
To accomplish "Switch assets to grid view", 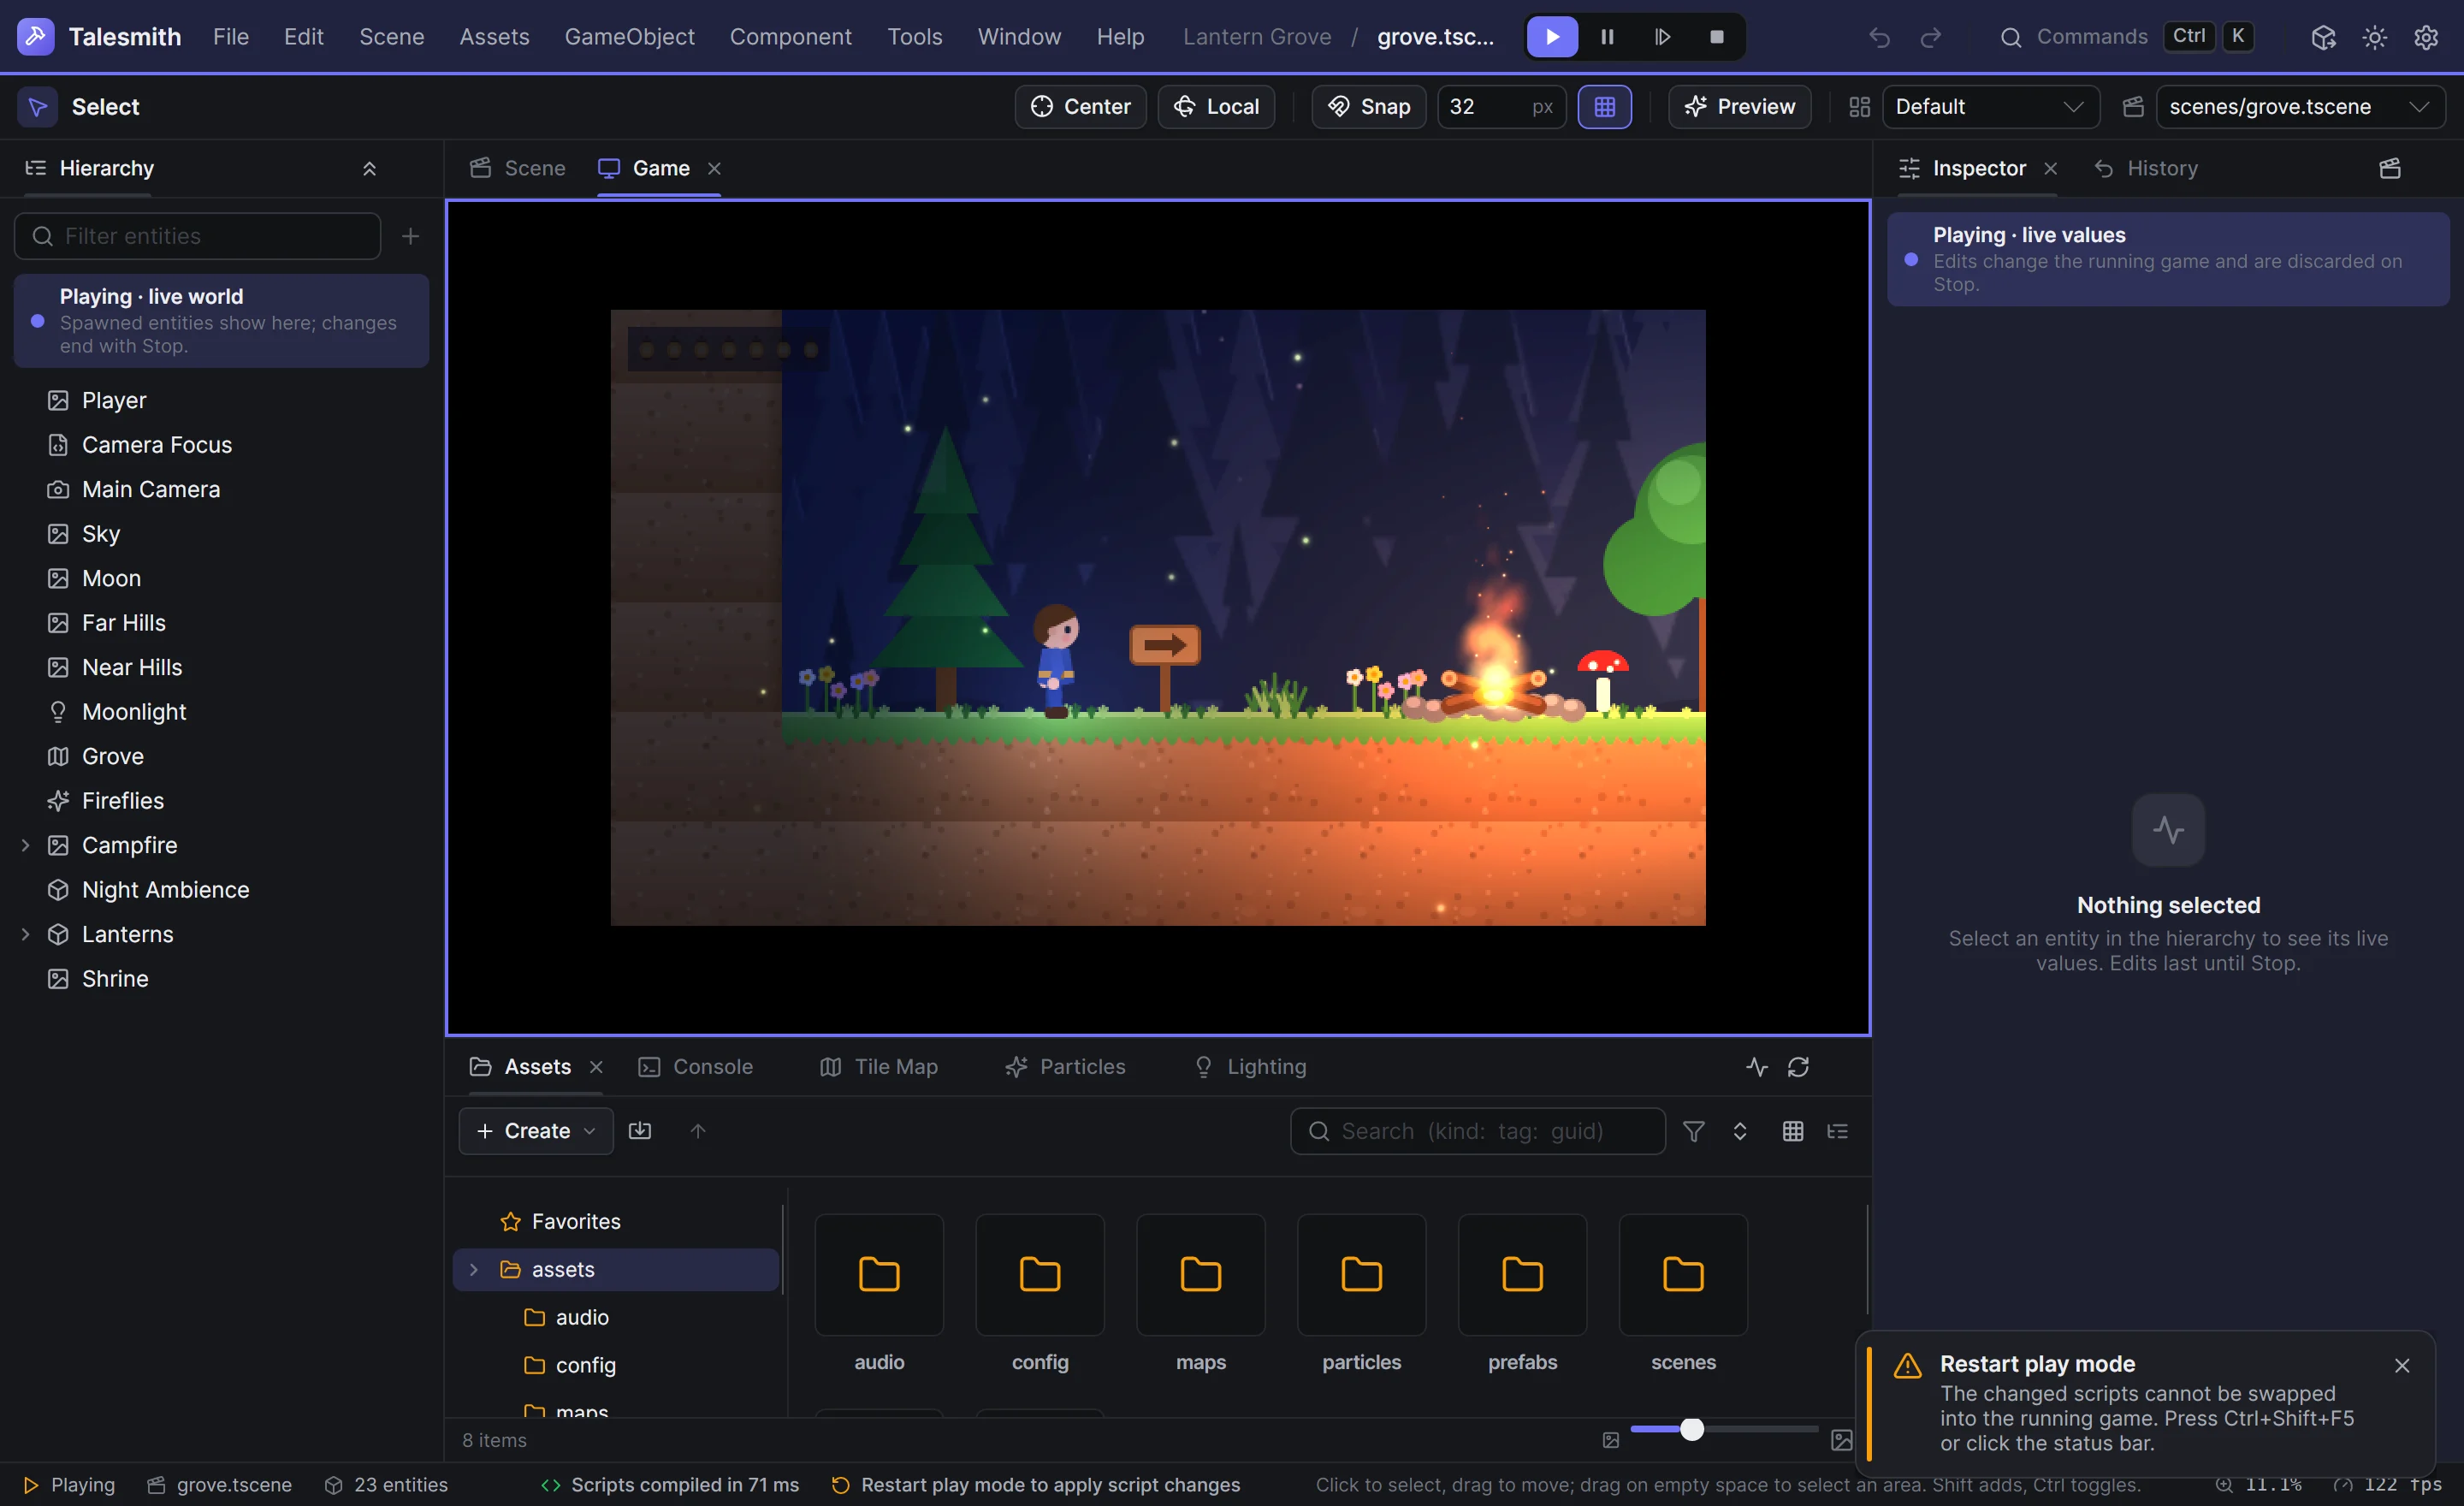I will coord(1793,1131).
